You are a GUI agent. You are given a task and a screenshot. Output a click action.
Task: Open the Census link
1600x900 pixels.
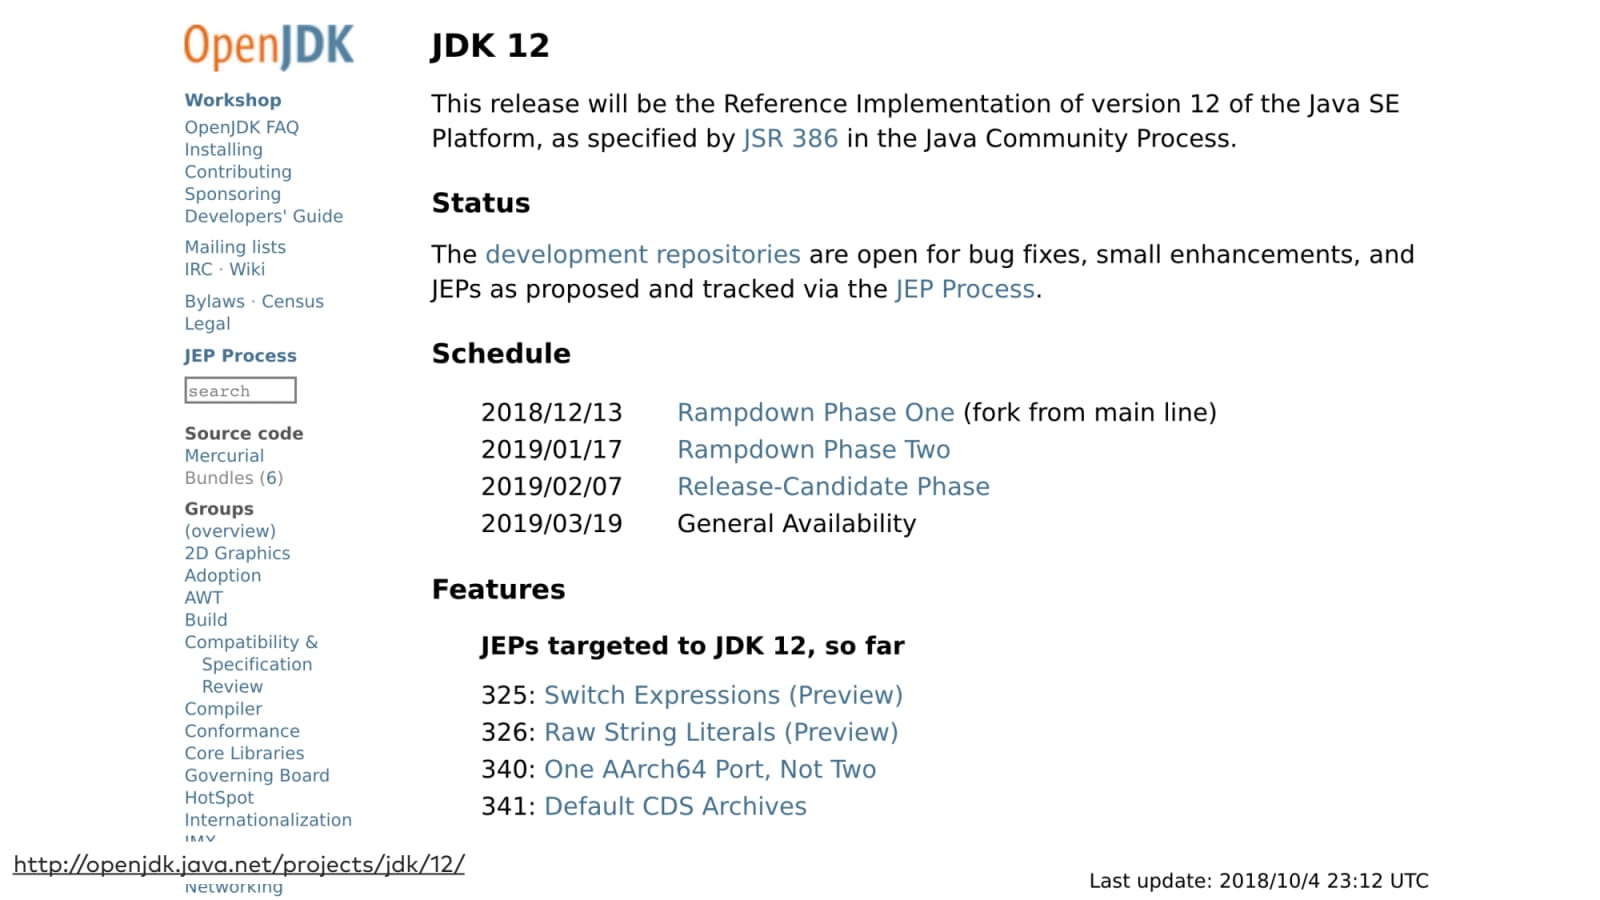tap(292, 301)
